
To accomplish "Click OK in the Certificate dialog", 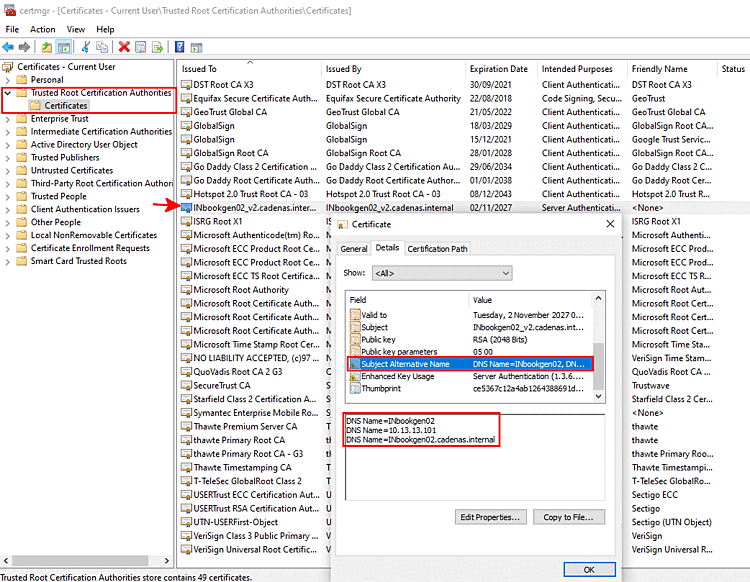I will coord(589,570).
